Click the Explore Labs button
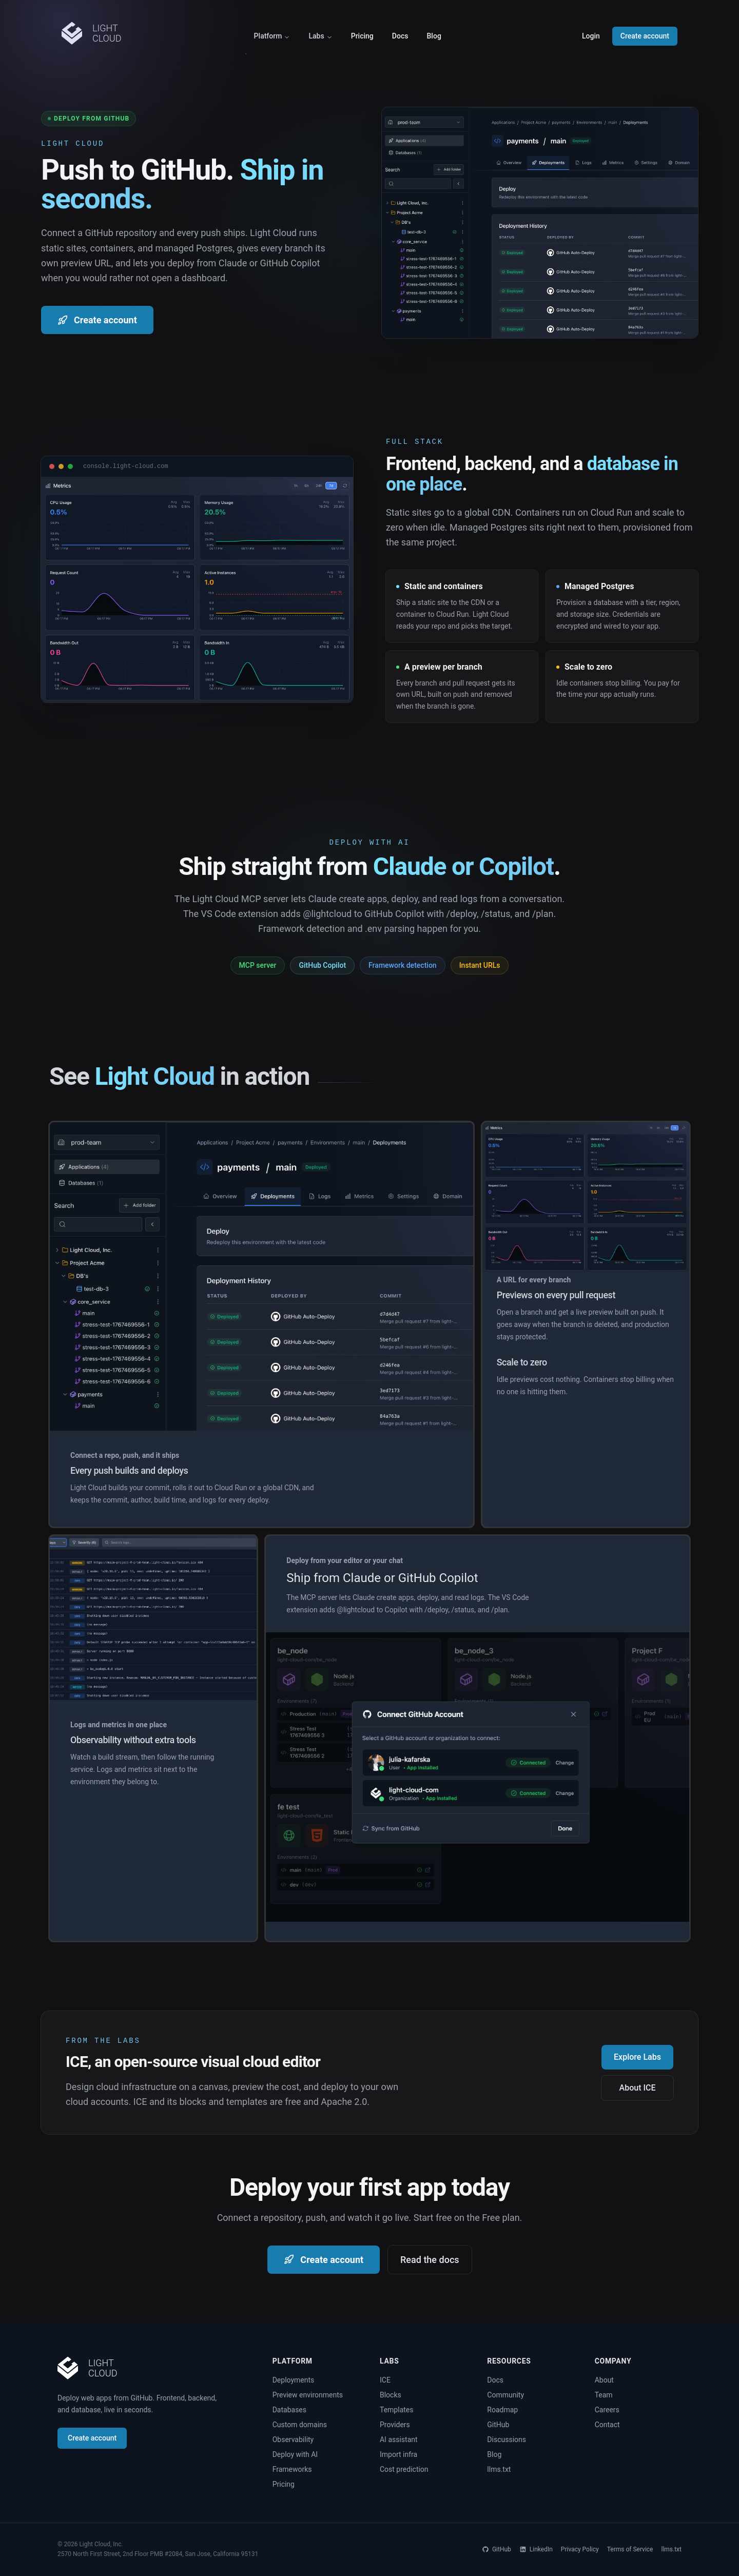The image size is (739, 2576). (x=637, y=2057)
